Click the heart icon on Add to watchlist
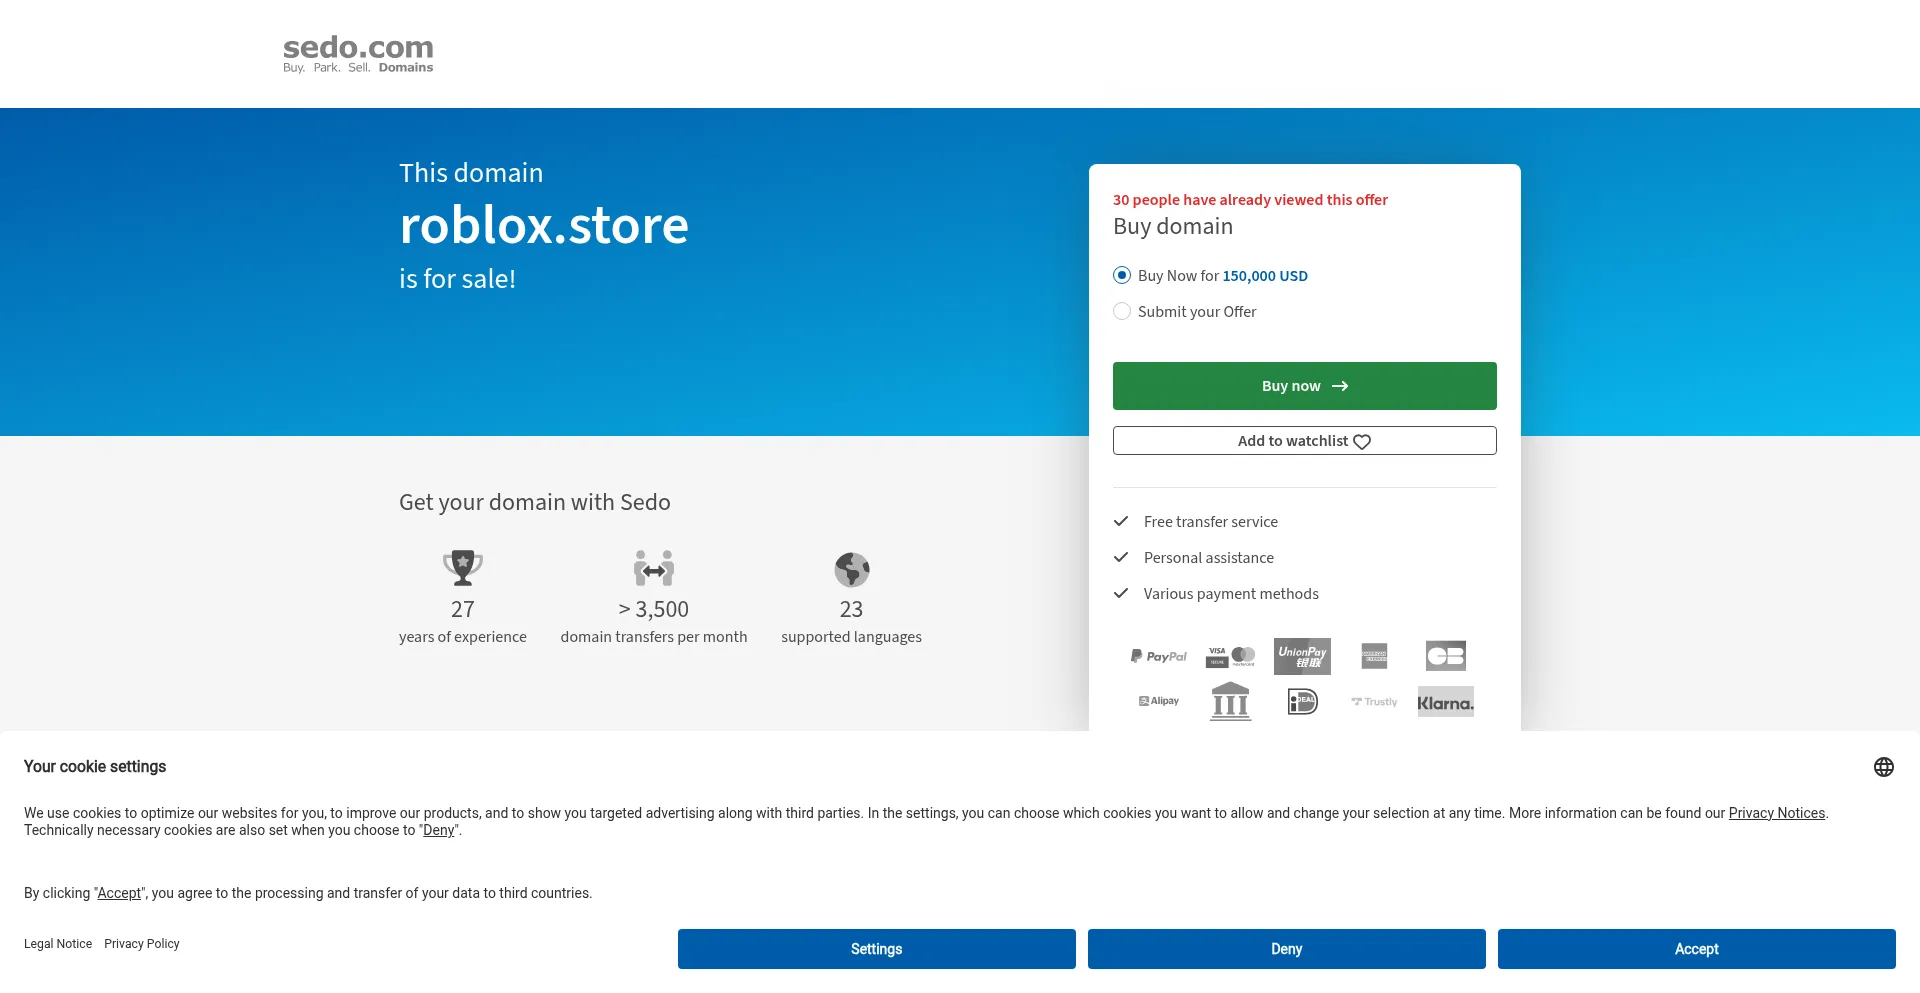The width and height of the screenshot is (1920, 993). [1362, 440]
